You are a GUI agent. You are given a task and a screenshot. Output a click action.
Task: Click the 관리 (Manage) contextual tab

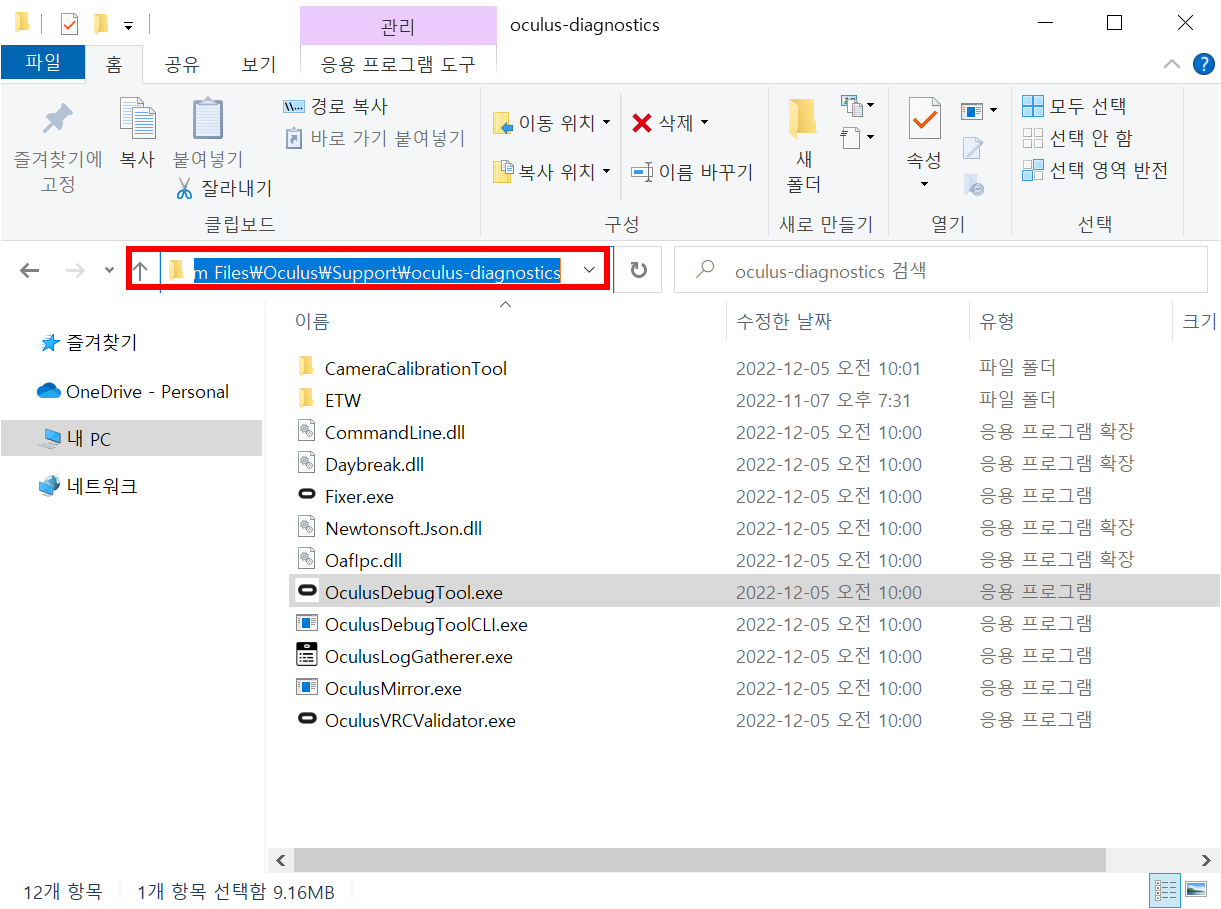pos(398,26)
